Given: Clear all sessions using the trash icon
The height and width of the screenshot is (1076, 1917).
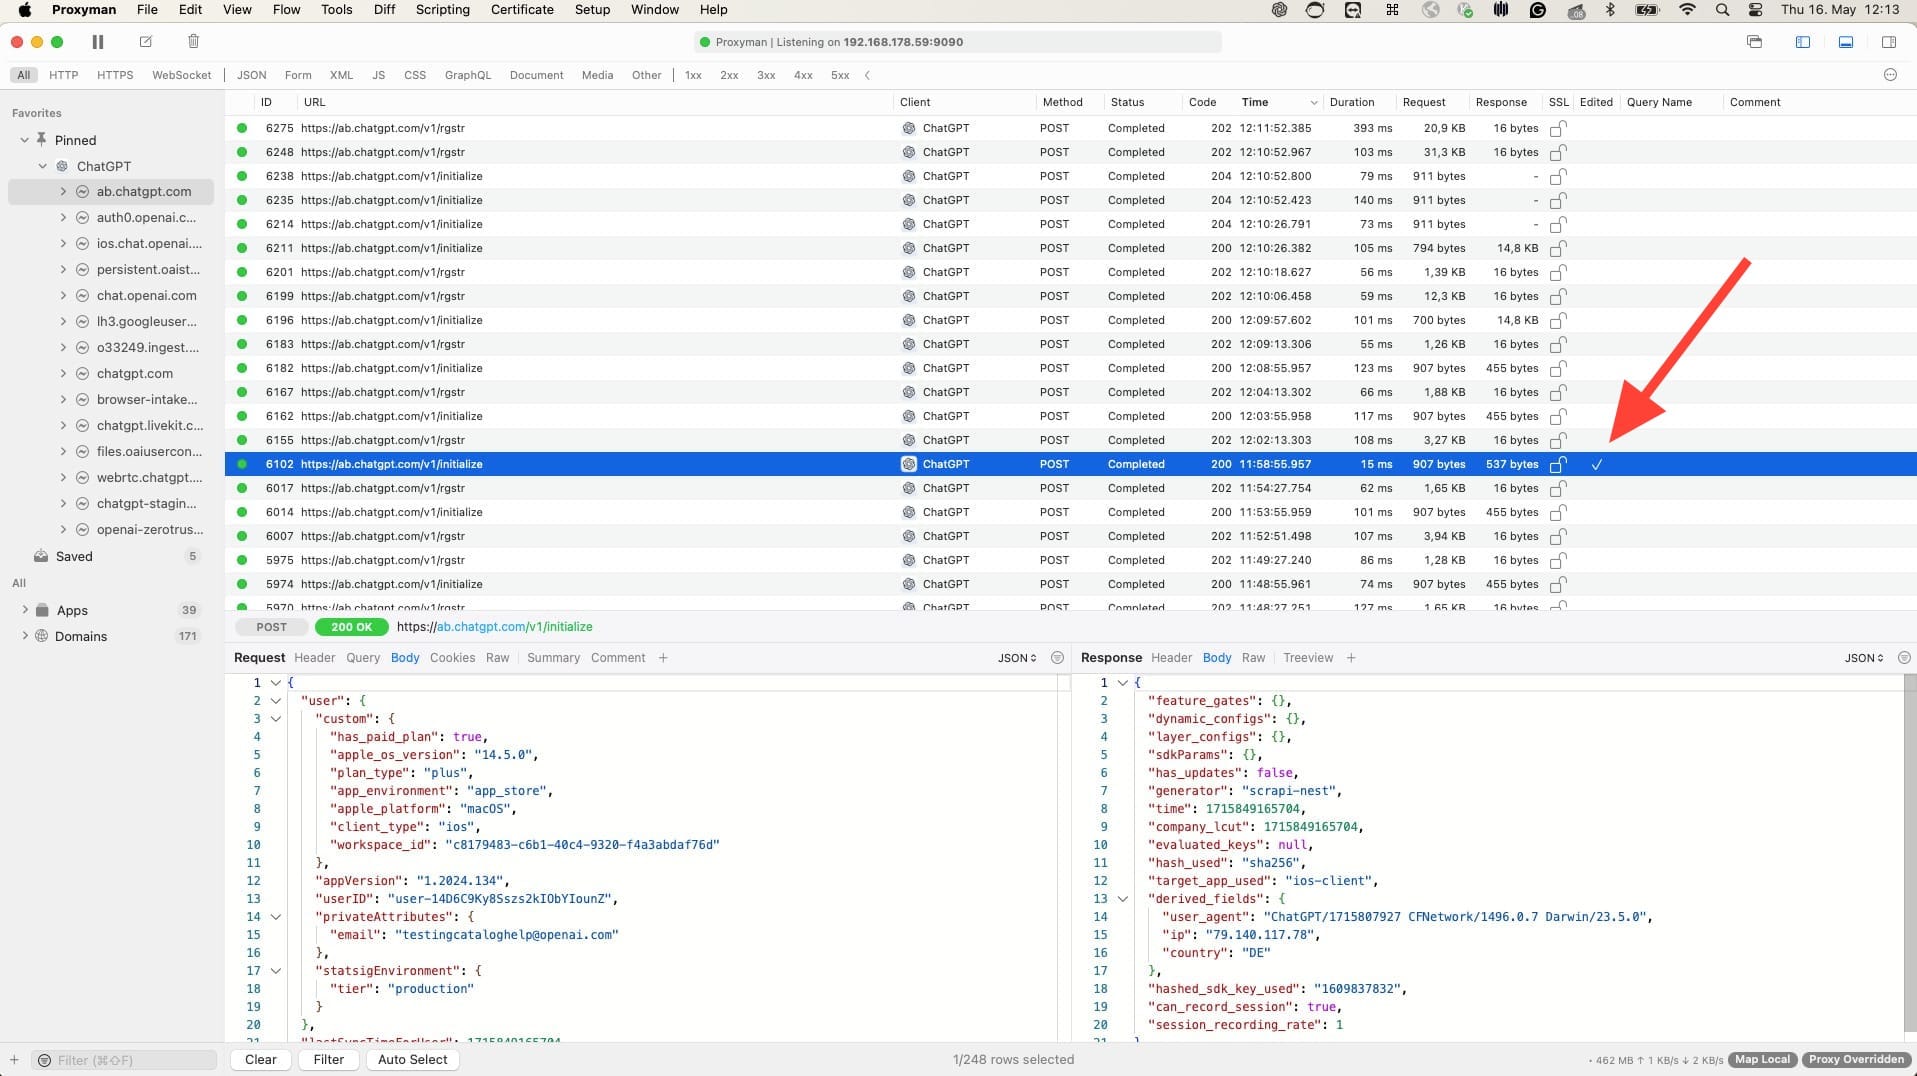Looking at the screenshot, I should 193,42.
